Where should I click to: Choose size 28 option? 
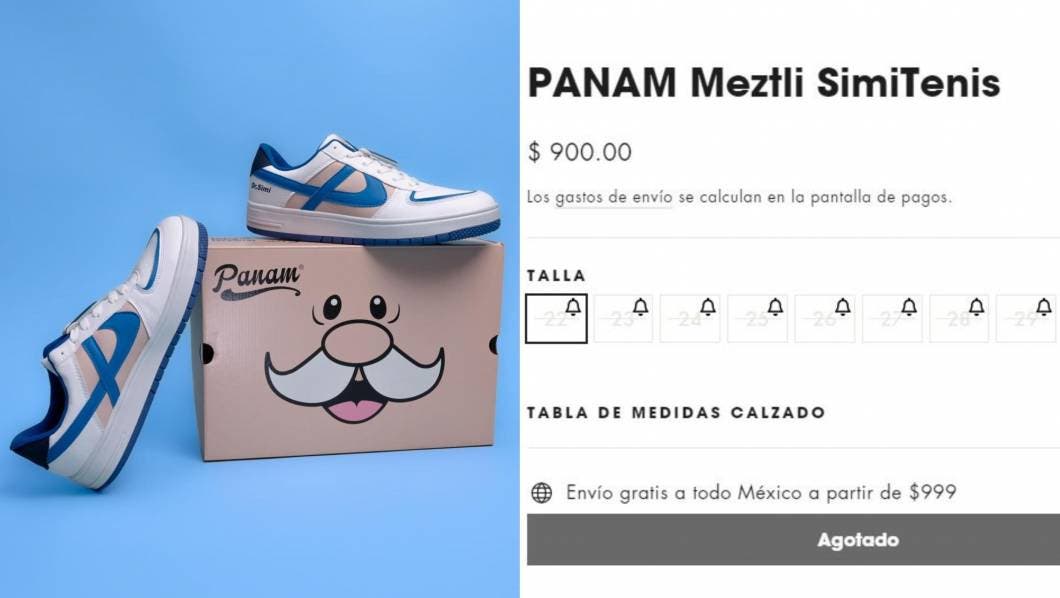point(959,318)
